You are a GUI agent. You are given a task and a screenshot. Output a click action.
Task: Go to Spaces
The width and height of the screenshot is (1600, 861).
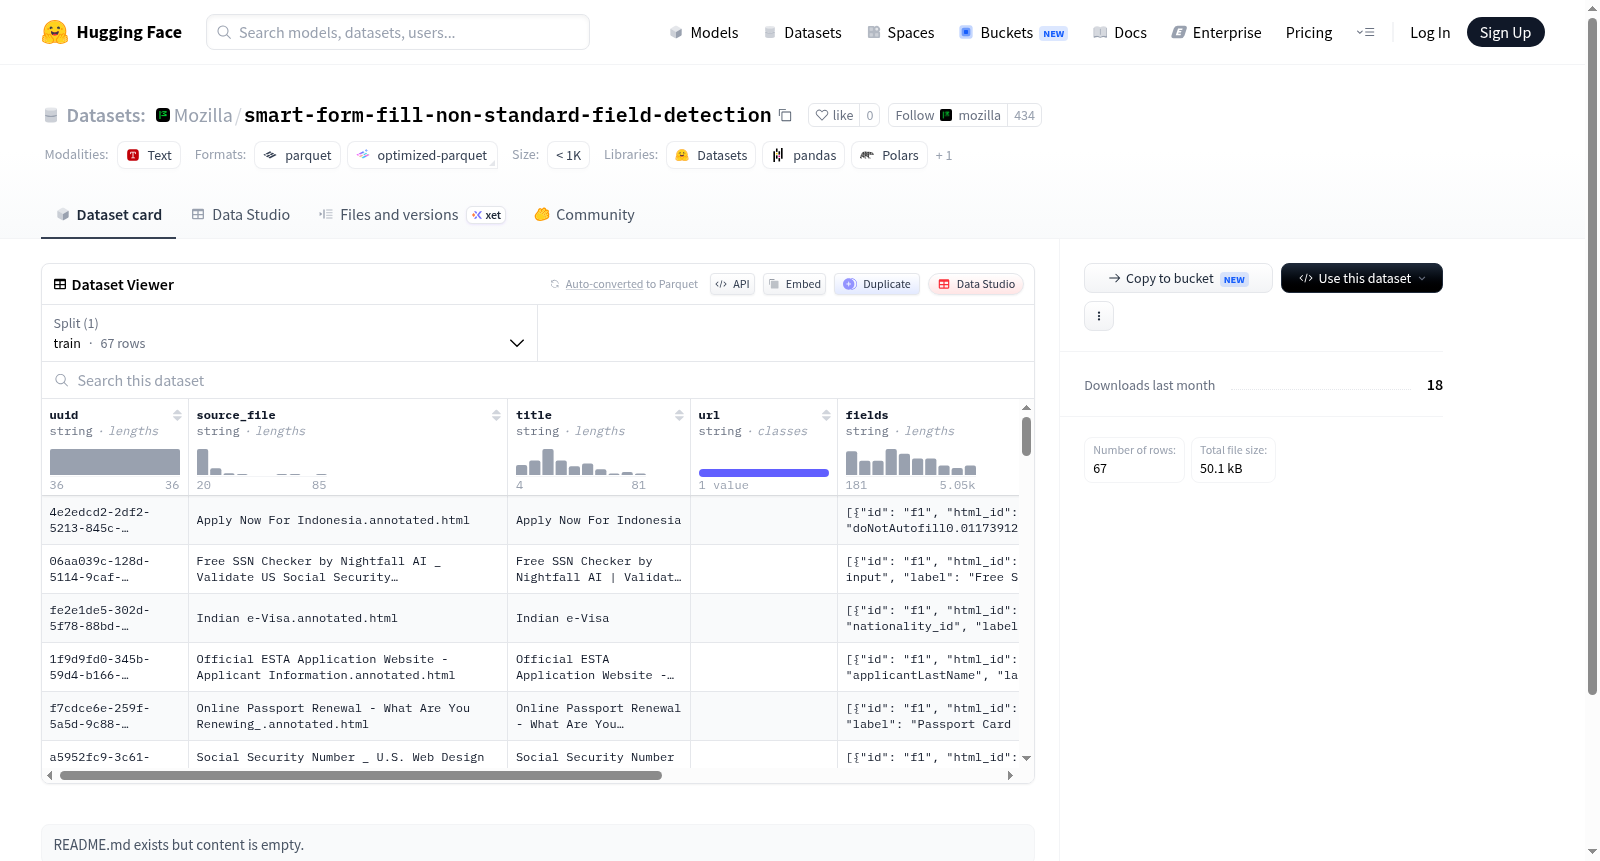click(x=901, y=32)
